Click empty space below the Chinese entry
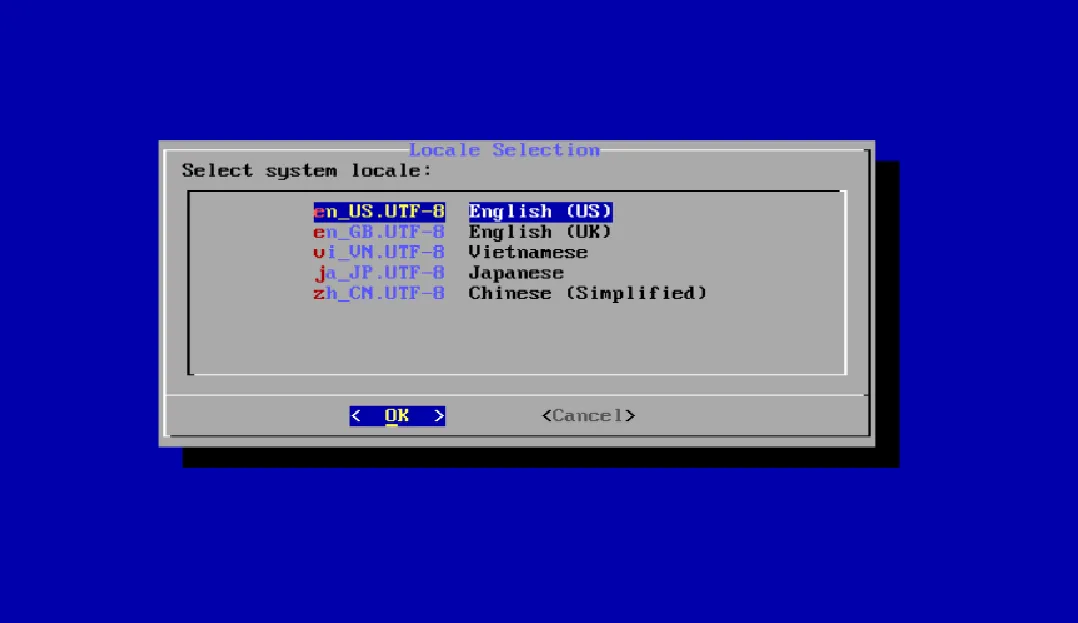The image size is (1078, 623). click(516, 340)
